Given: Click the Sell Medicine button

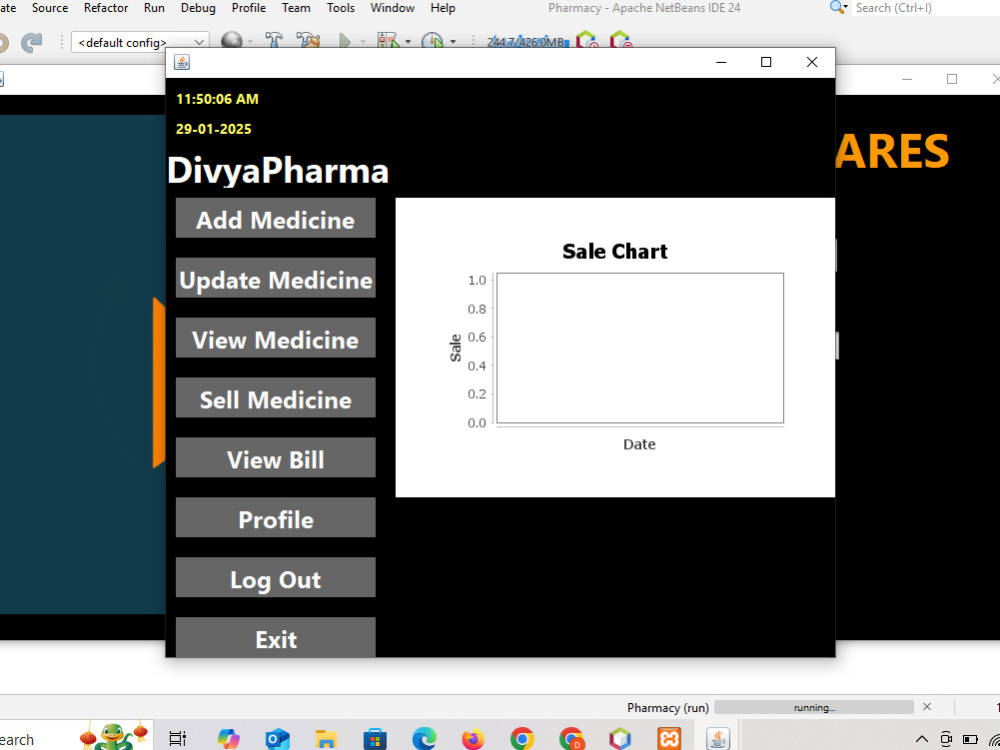Looking at the screenshot, I should click(x=276, y=398).
